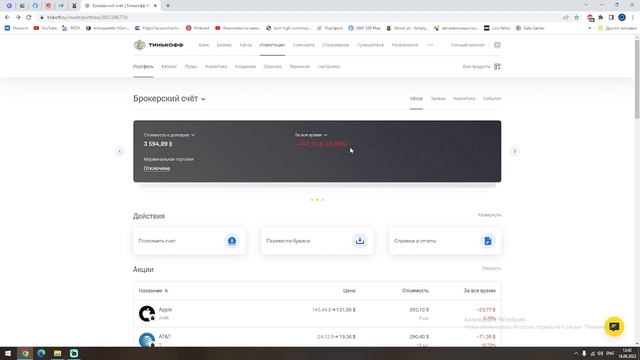Open File Explorer from taskbar
Viewport: 640px width, 360px height.
[58, 353]
